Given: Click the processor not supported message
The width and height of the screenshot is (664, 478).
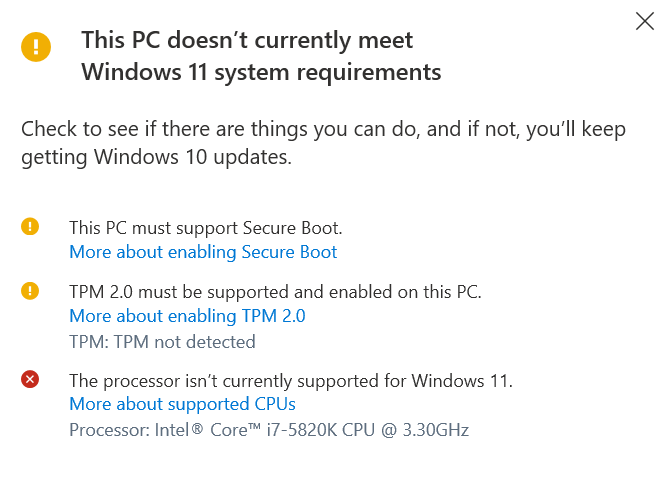Looking at the screenshot, I should click(291, 381).
